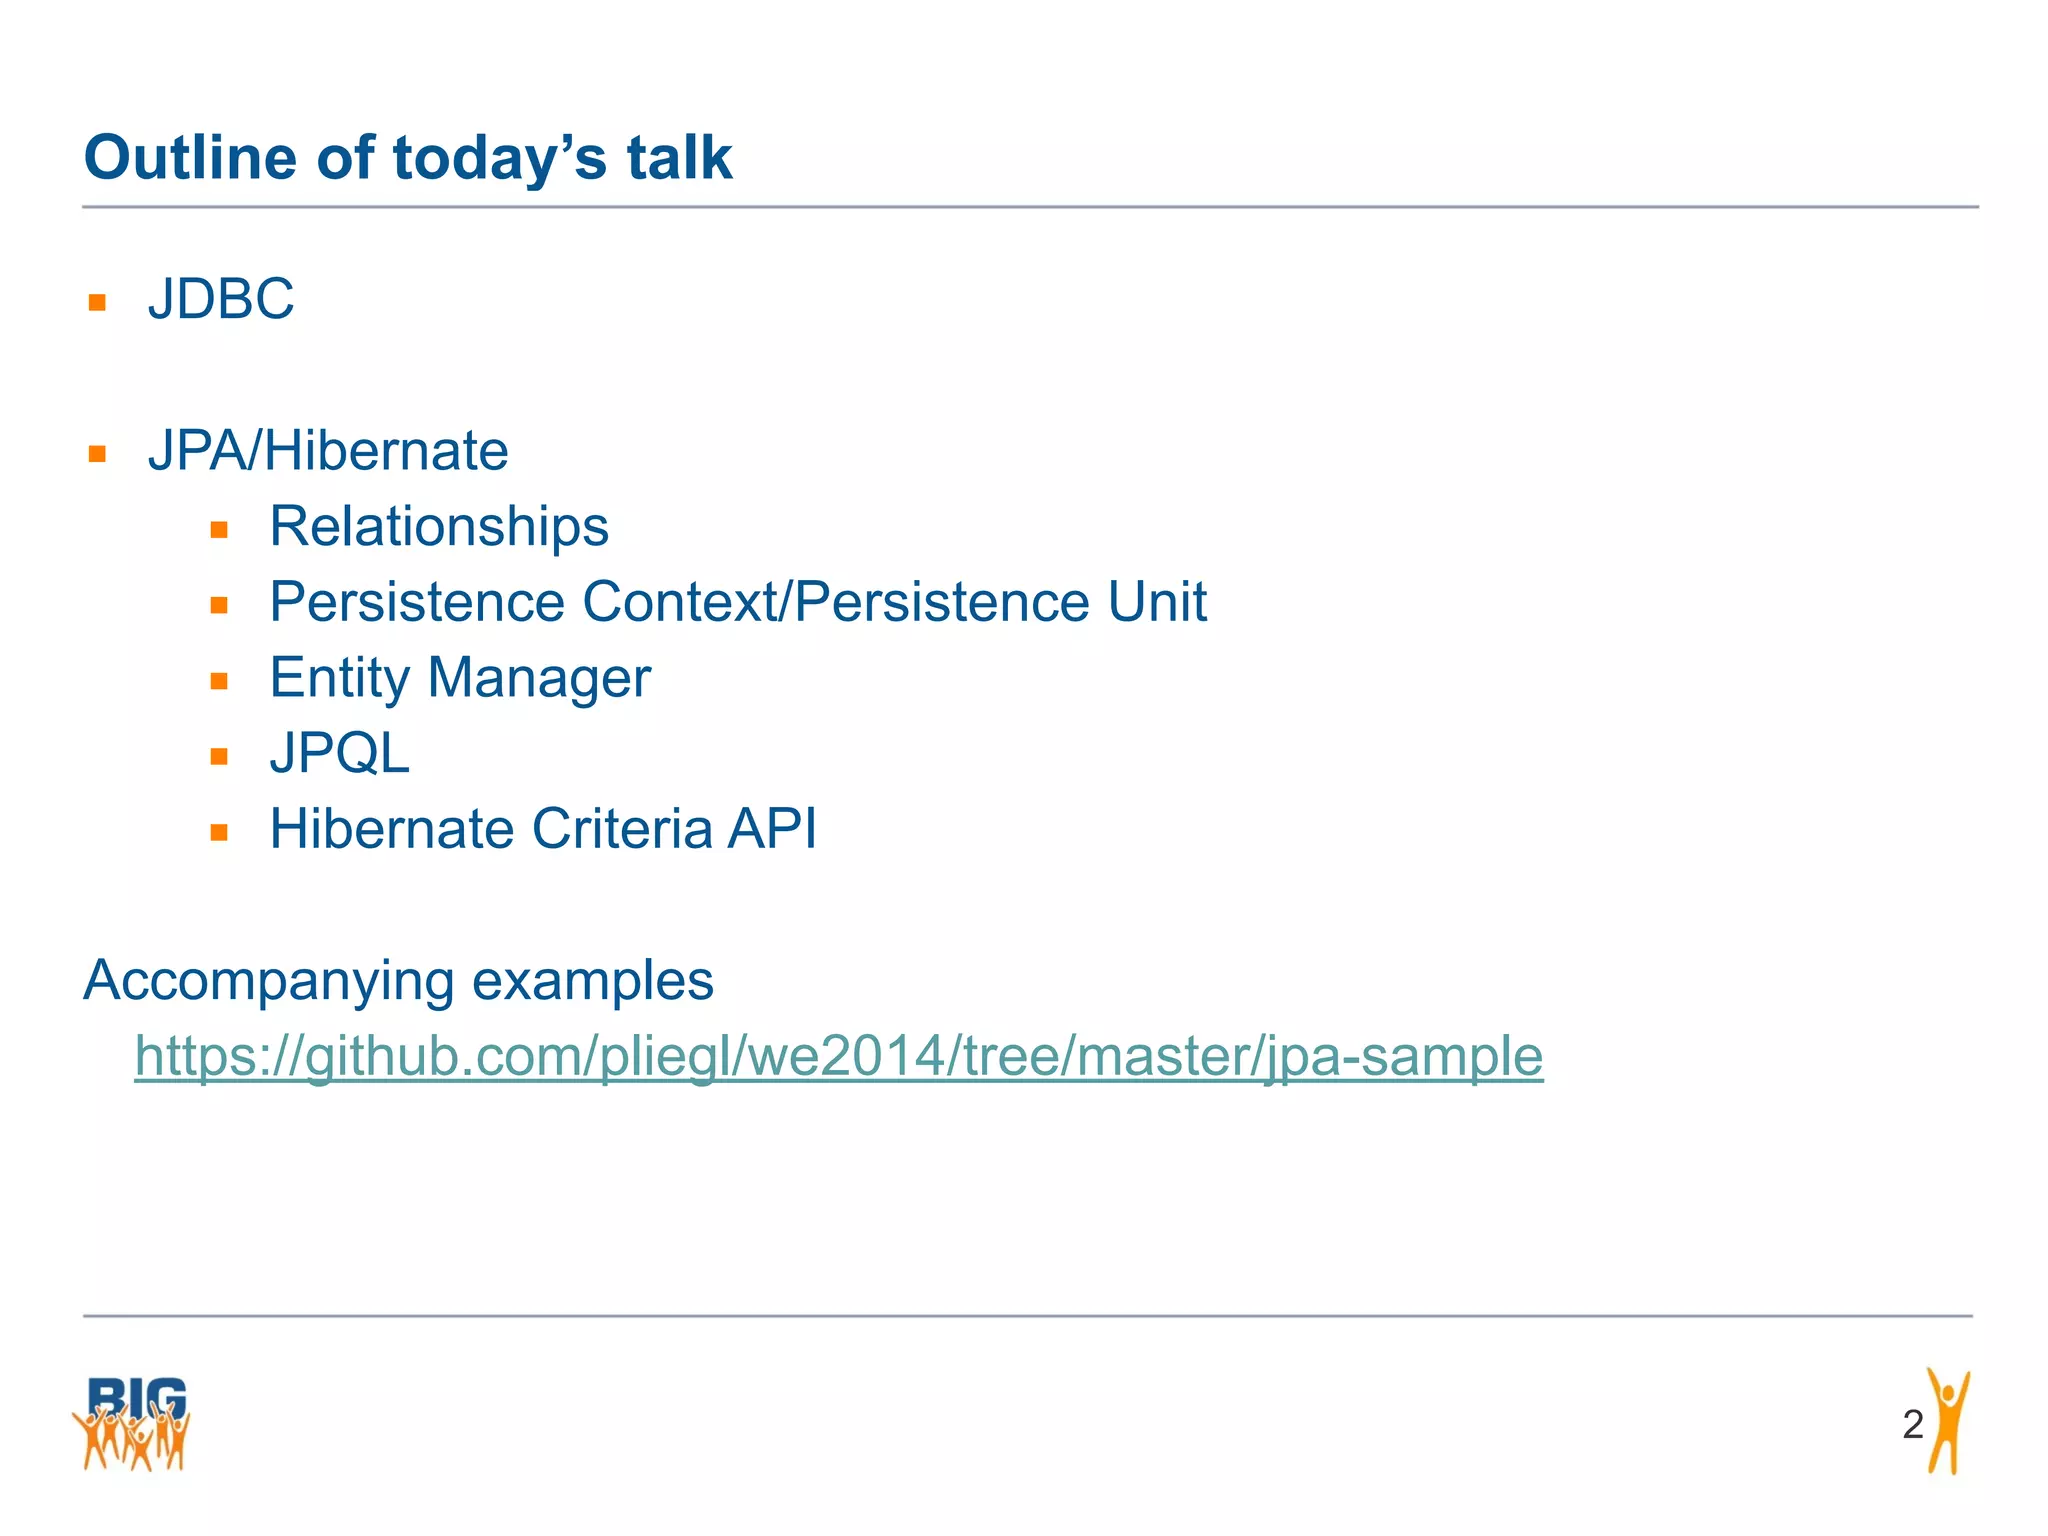Click the orange jumping person icon
This screenshot has width=2048, height=1536.
point(1948,1421)
